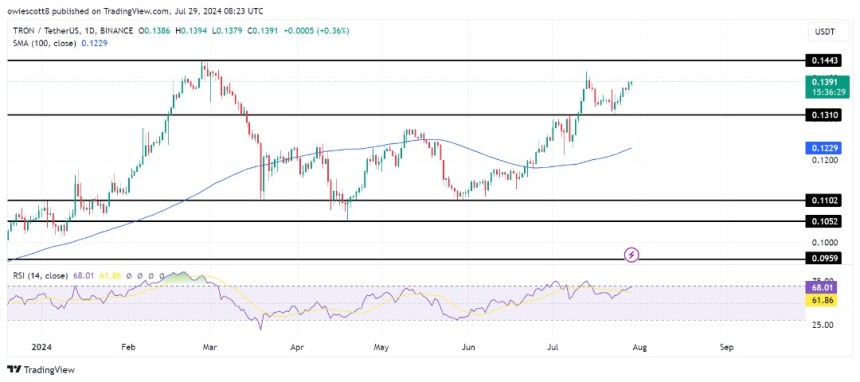Click the Apr label on the time axis
This screenshot has height=382, width=860.
(x=297, y=347)
